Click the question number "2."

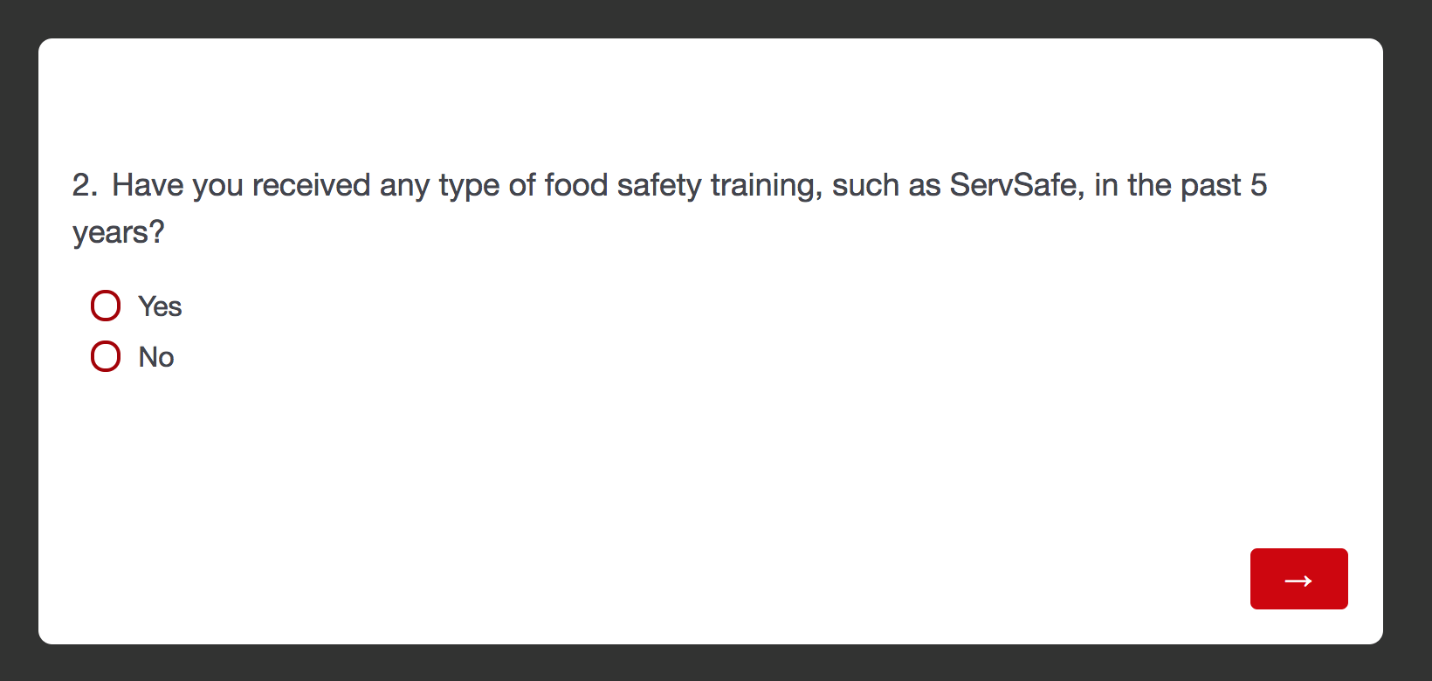pyautogui.click(x=85, y=186)
